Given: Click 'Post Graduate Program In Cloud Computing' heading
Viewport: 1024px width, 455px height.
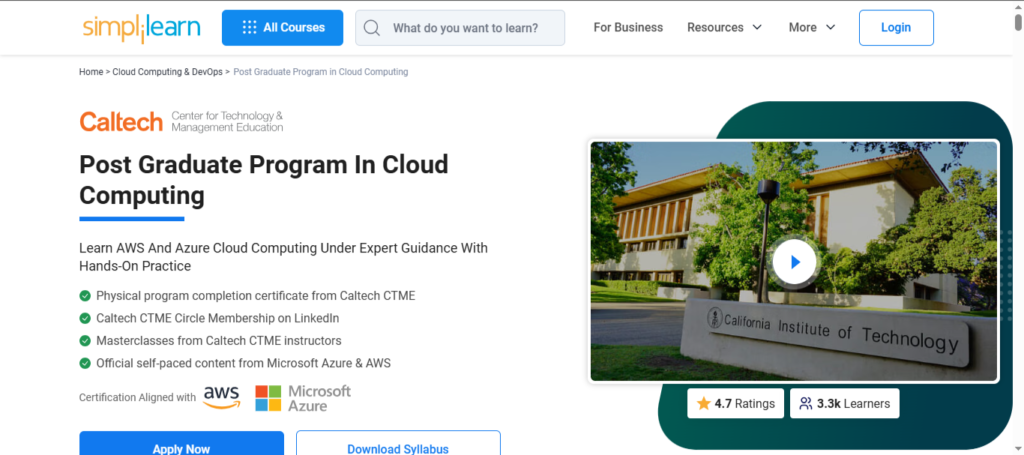Looking at the screenshot, I should tap(264, 180).
